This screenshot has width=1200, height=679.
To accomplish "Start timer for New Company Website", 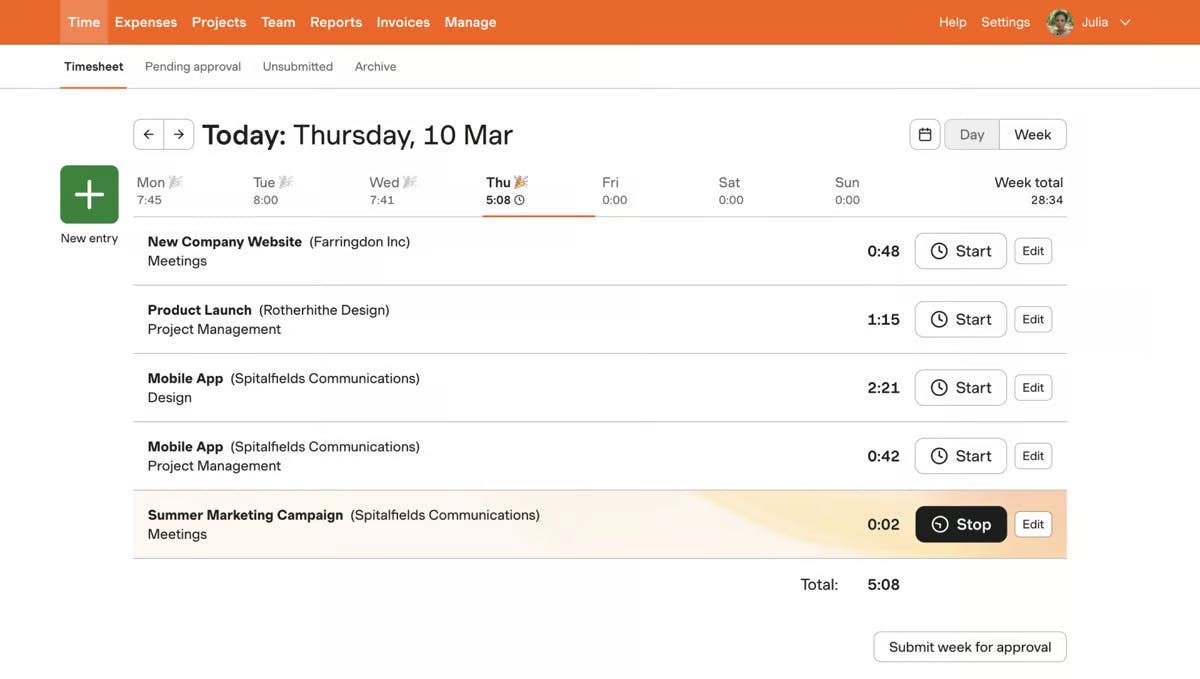I will coord(960,251).
